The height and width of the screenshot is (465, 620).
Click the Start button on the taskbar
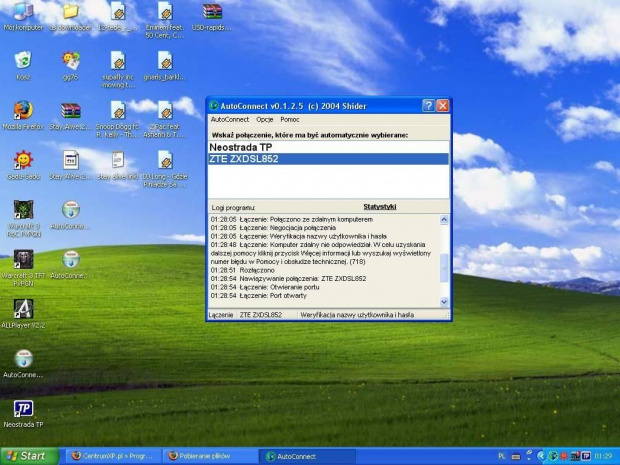point(27,456)
